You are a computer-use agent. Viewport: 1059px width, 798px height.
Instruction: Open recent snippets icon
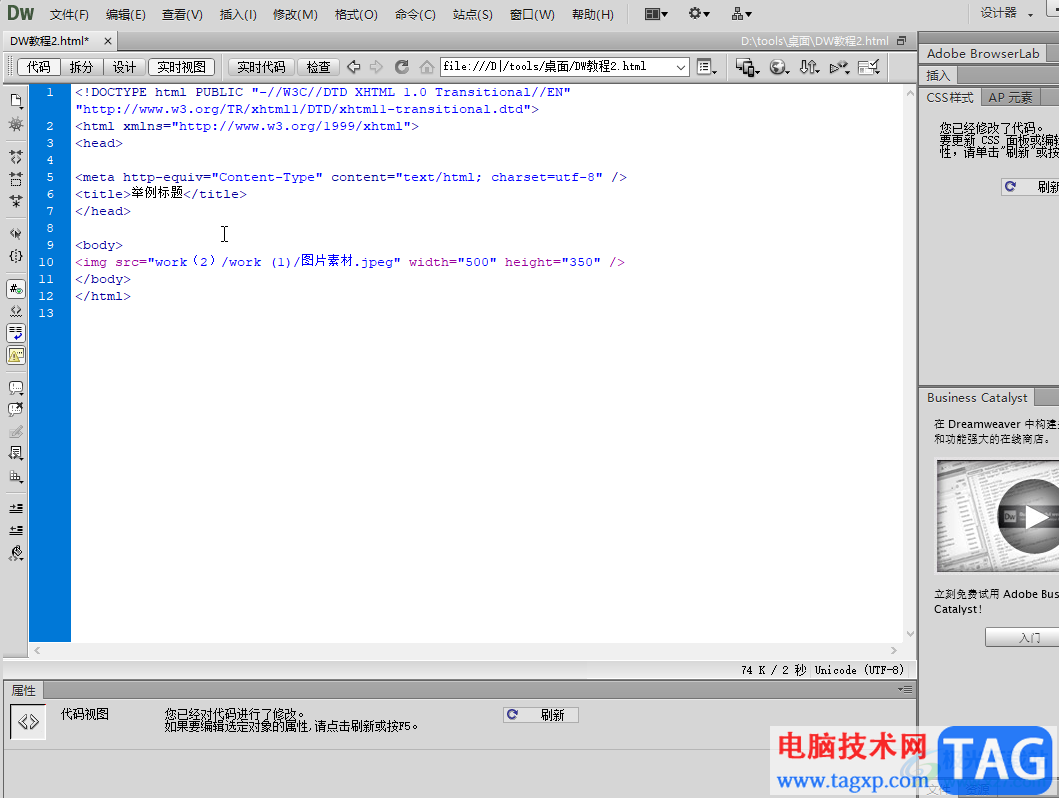(x=16, y=454)
